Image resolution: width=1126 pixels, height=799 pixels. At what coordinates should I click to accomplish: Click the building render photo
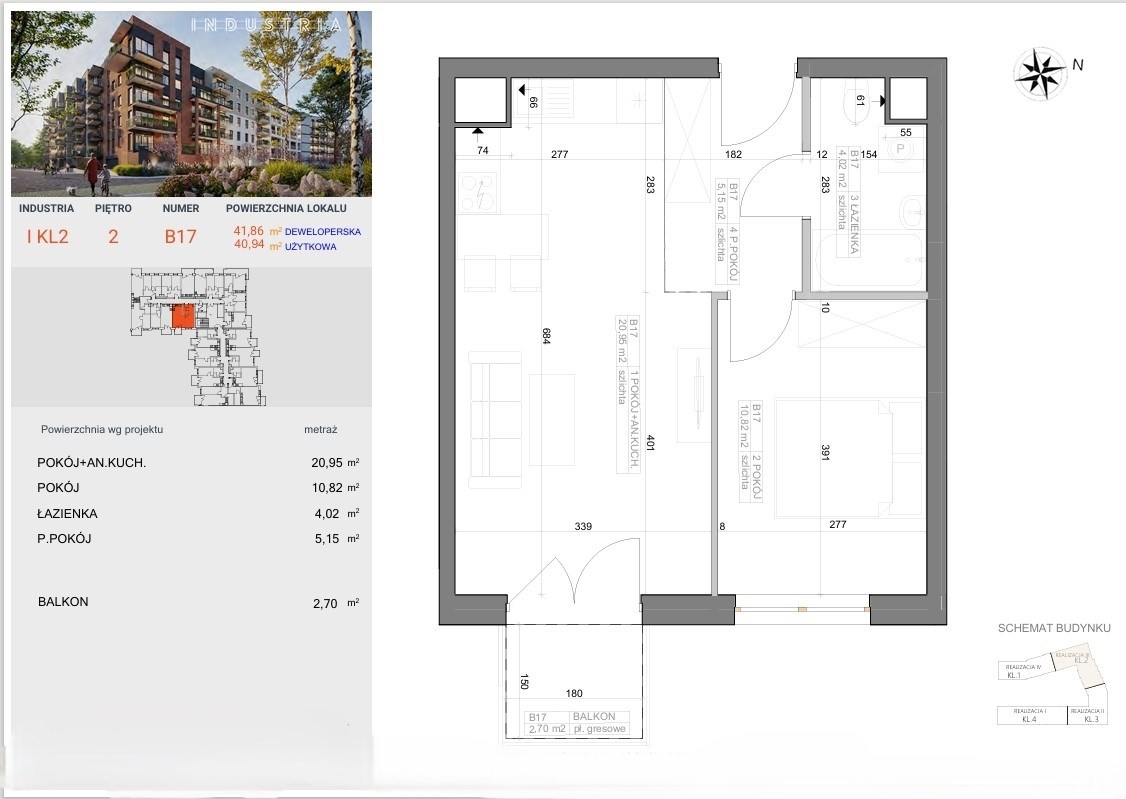(x=191, y=104)
